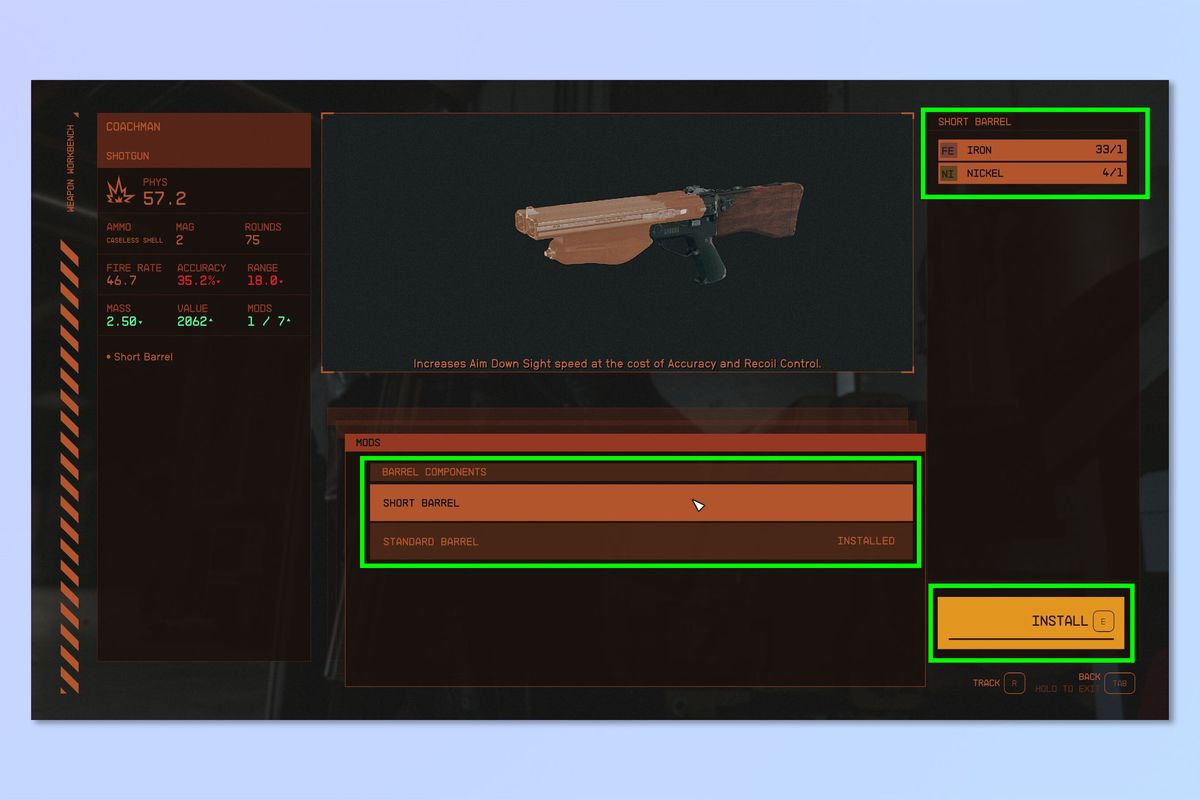The width and height of the screenshot is (1200, 800).
Task: Click the hold-progress bar inside Install
Action: [x=1031, y=639]
